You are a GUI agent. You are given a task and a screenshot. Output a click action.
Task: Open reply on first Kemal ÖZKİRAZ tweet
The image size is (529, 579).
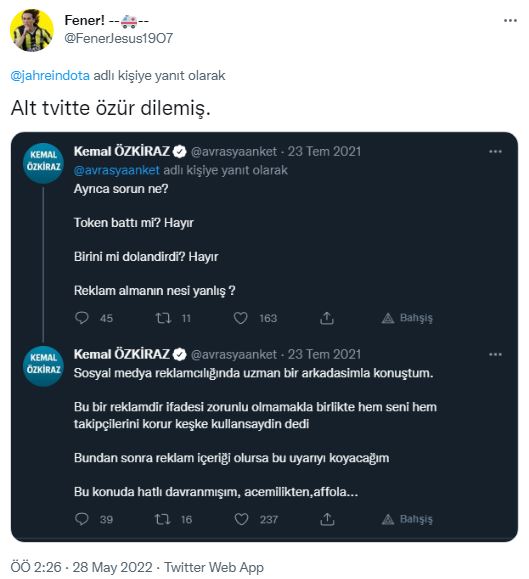tap(82, 318)
